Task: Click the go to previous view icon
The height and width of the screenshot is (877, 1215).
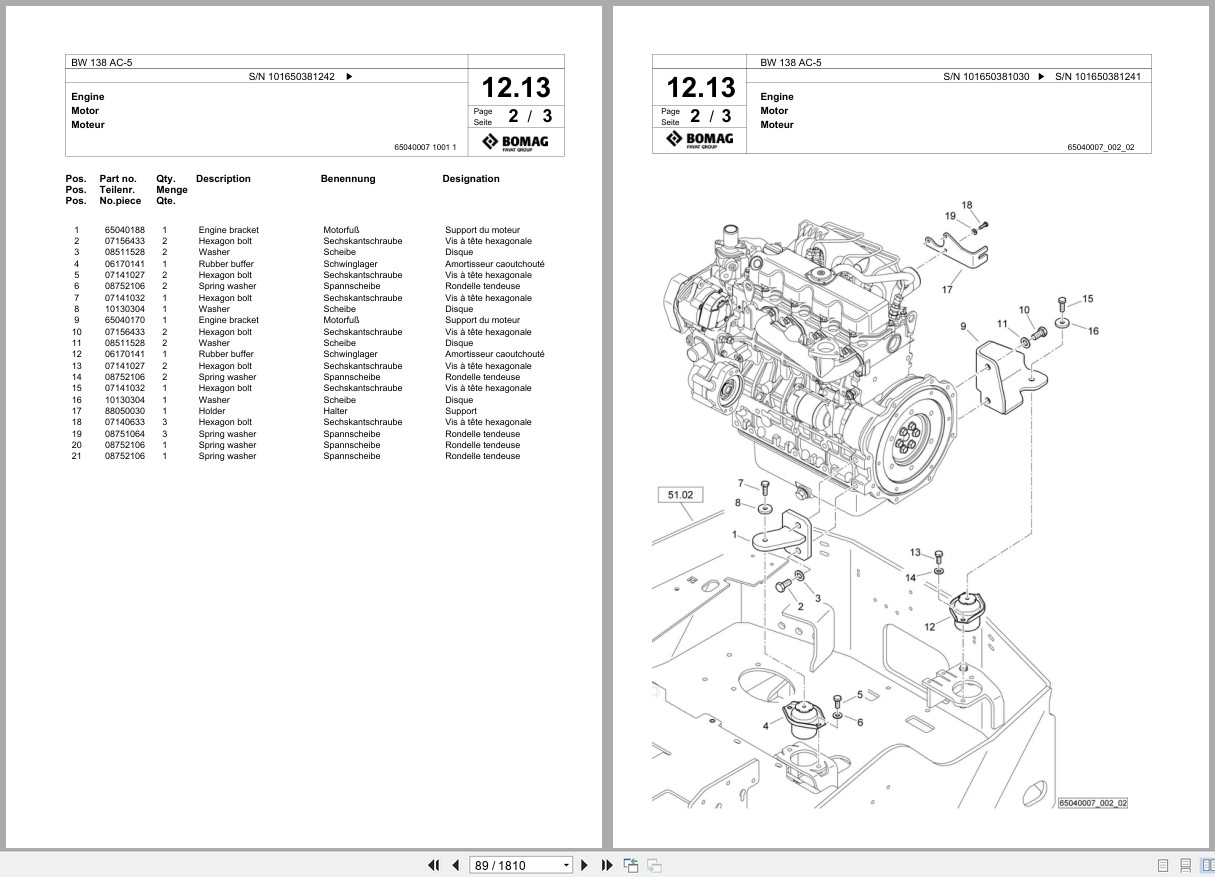Action: click(x=631, y=865)
